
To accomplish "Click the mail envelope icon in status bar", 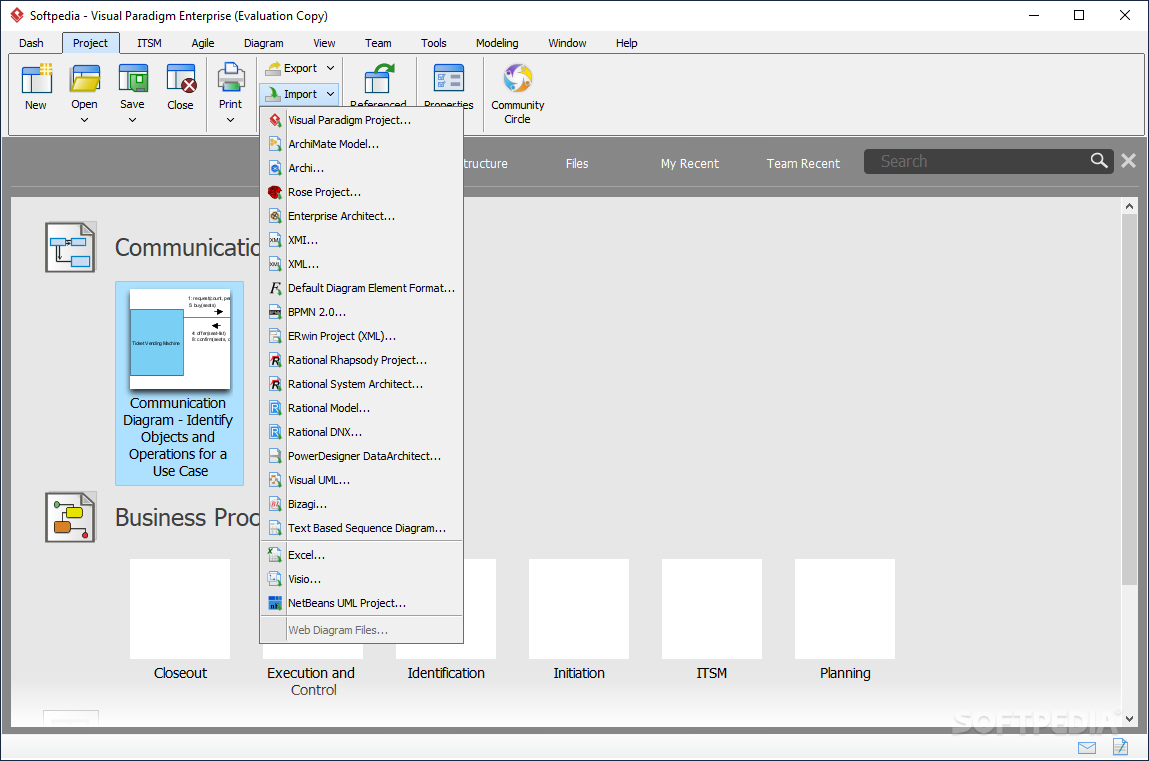I will (x=1087, y=747).
